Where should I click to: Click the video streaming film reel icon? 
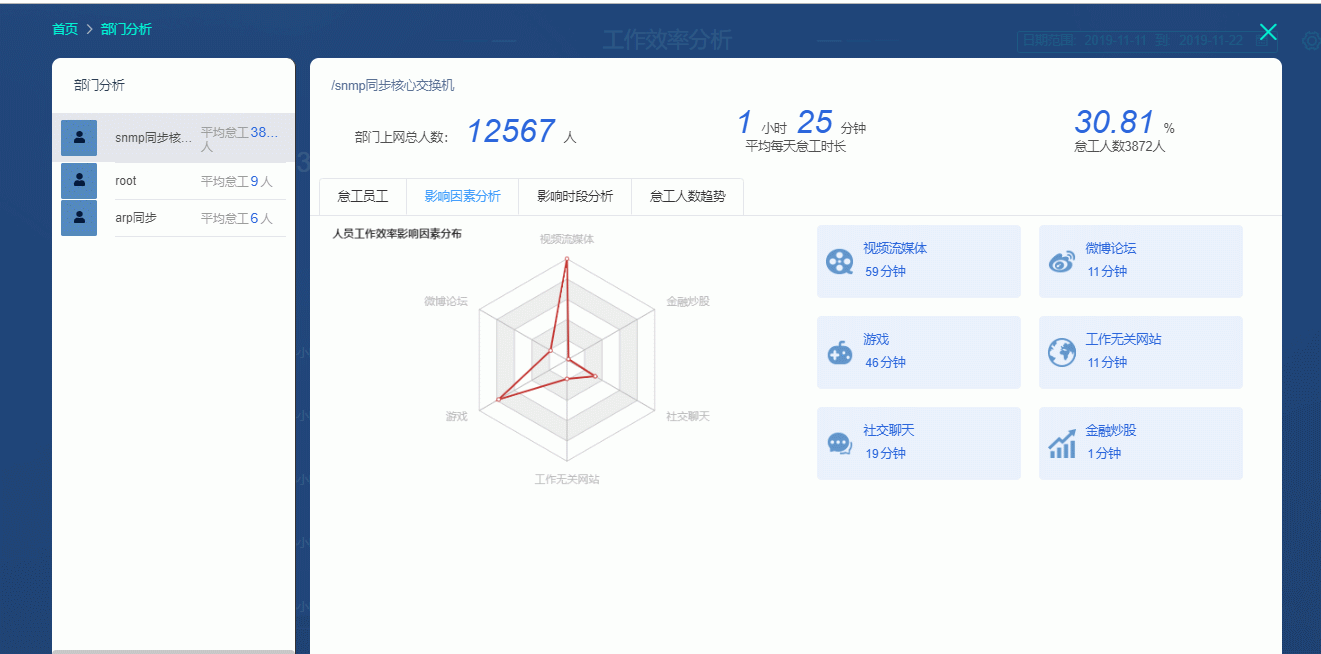[839, 262]
